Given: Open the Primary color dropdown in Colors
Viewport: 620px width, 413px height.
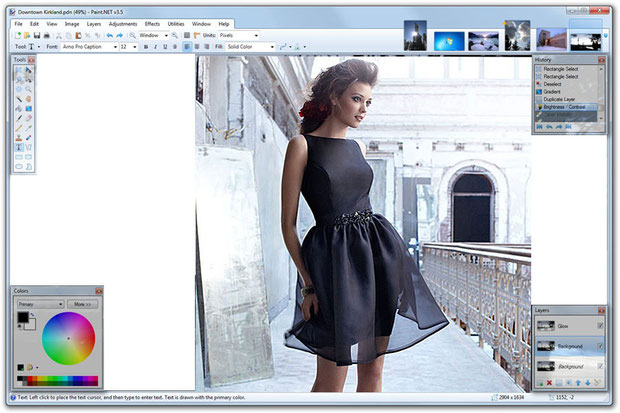Looking at the screenshot, I should click(40, 304).
